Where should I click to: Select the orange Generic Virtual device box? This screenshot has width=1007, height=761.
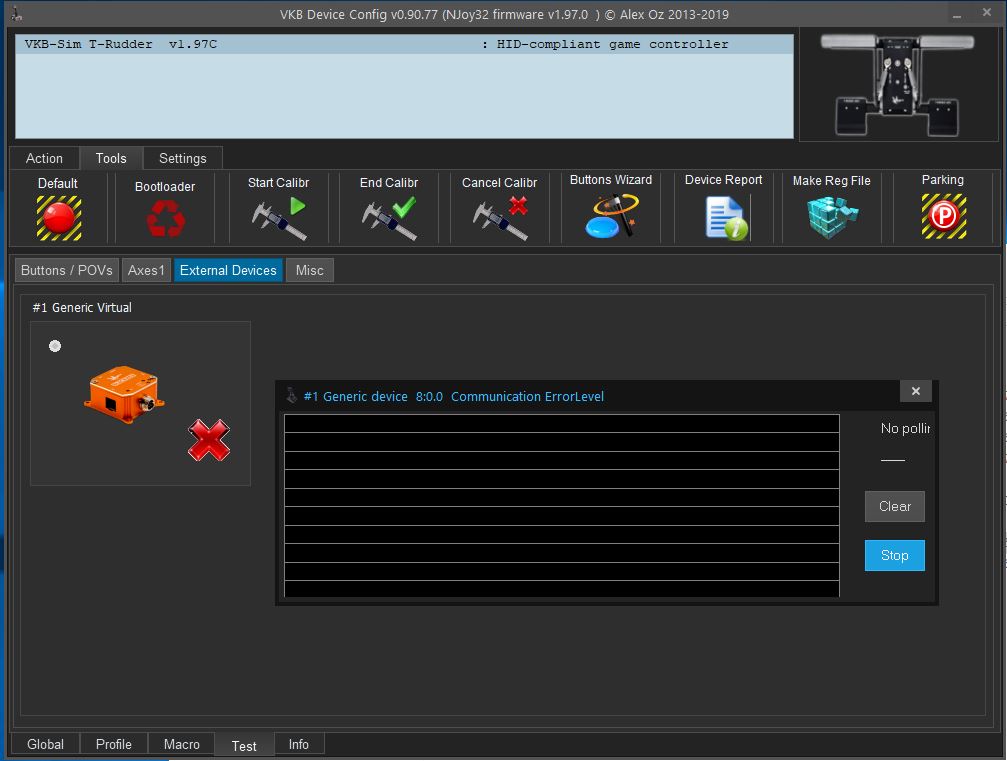[x=124, y=394]
